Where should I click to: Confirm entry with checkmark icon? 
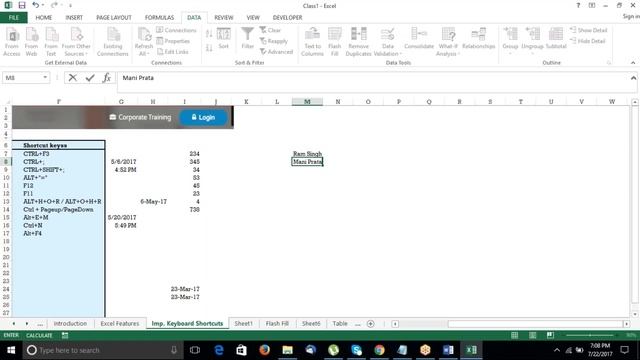click(90, 78)
